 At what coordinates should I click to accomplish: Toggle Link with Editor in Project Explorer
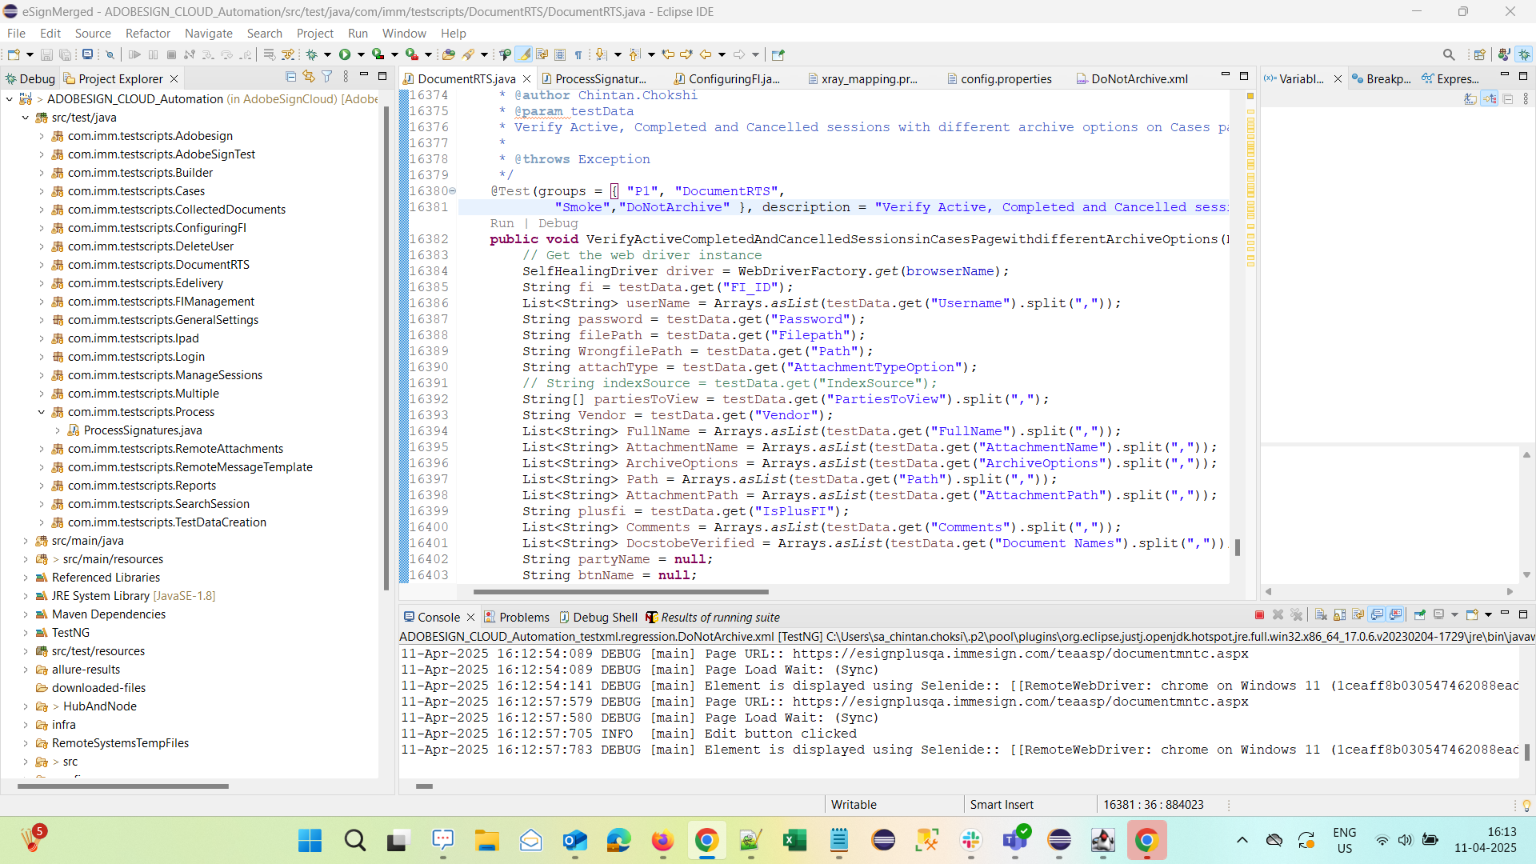coord(309,77)
